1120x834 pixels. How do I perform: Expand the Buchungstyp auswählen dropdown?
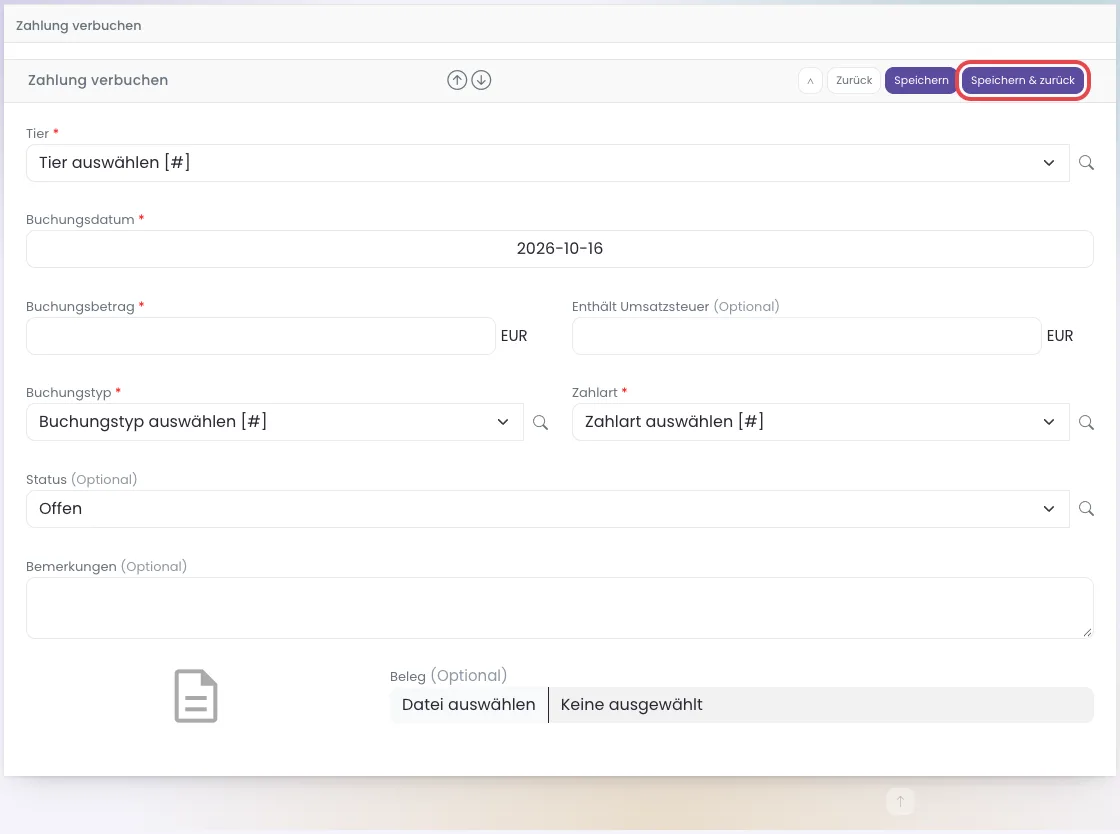(275, 422)
